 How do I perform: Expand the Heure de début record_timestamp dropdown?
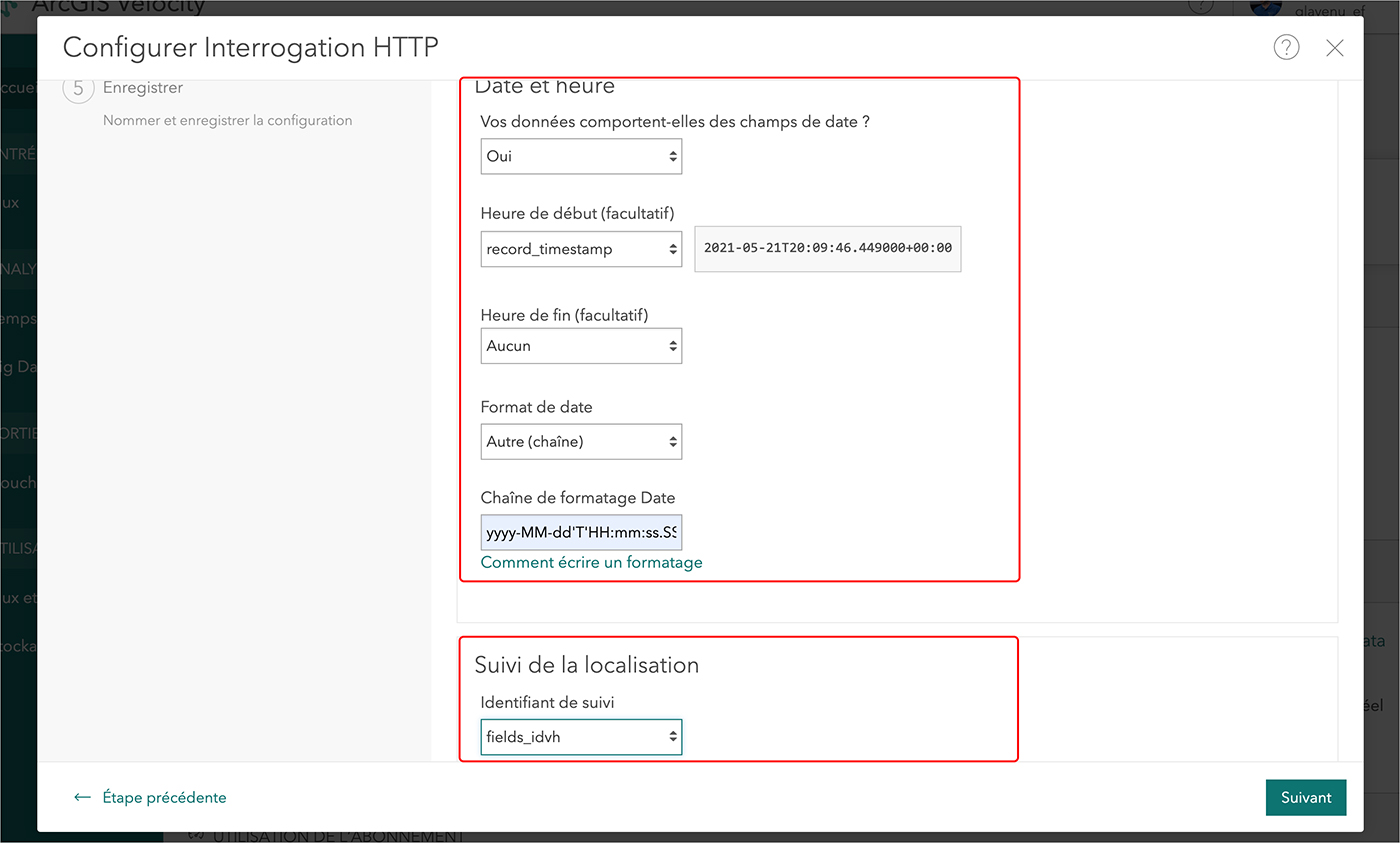click(581, 249)
